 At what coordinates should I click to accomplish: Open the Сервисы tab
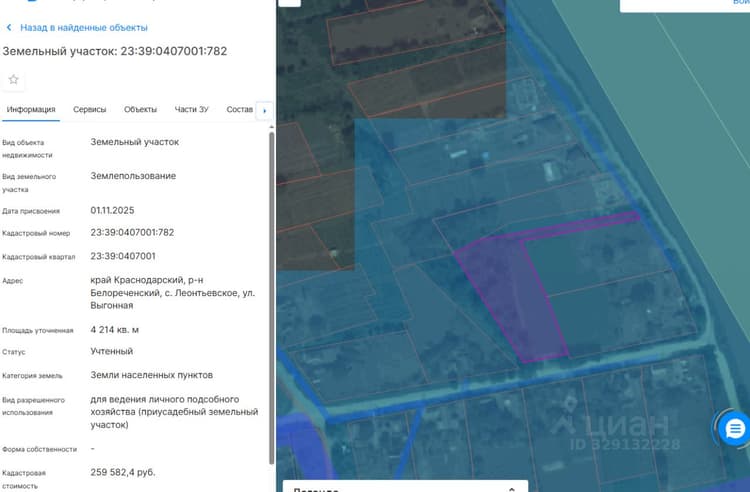tap(89, 109)
